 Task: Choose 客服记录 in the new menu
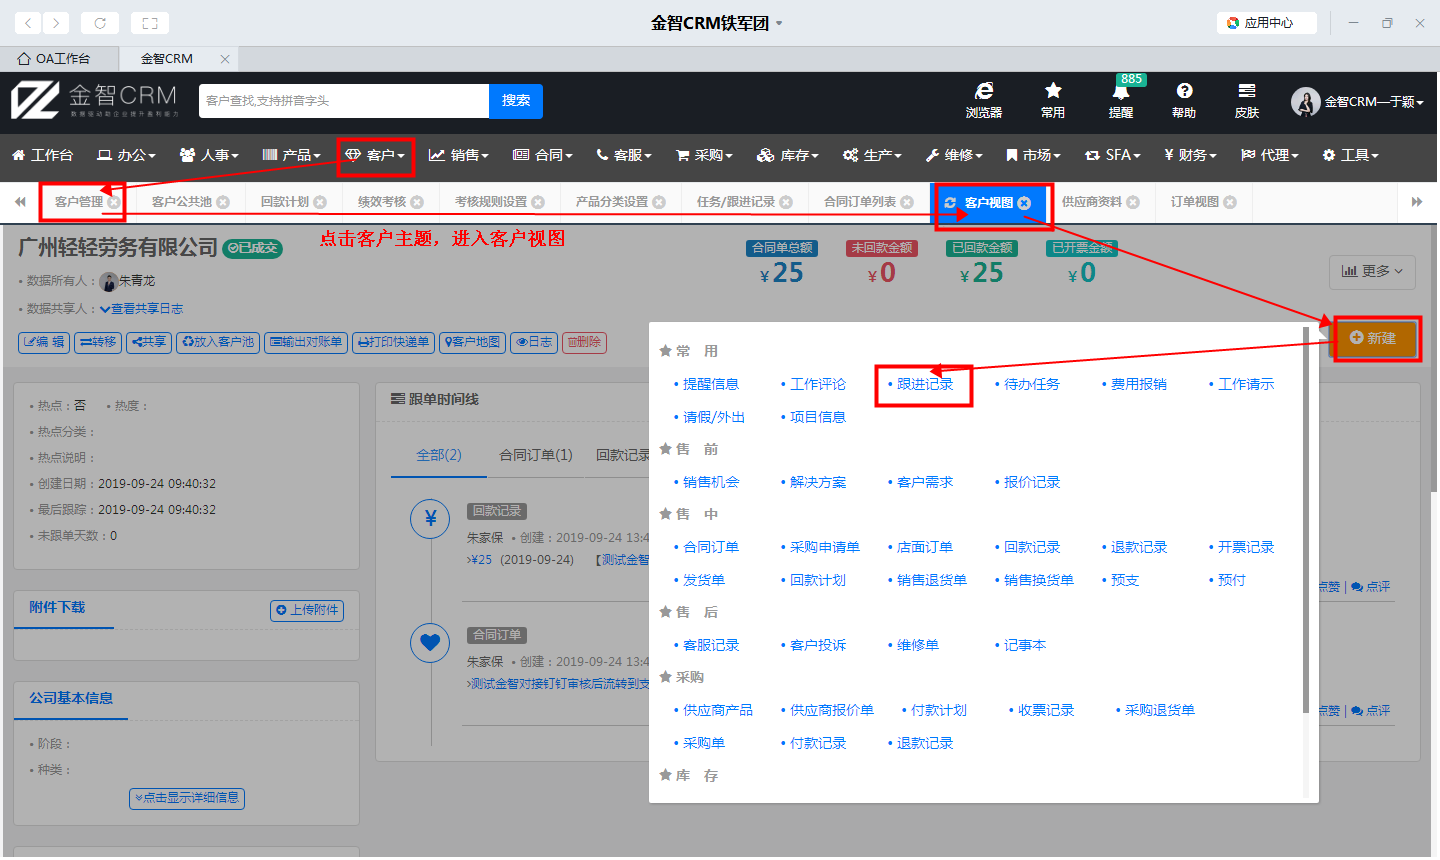click(711, 645)
